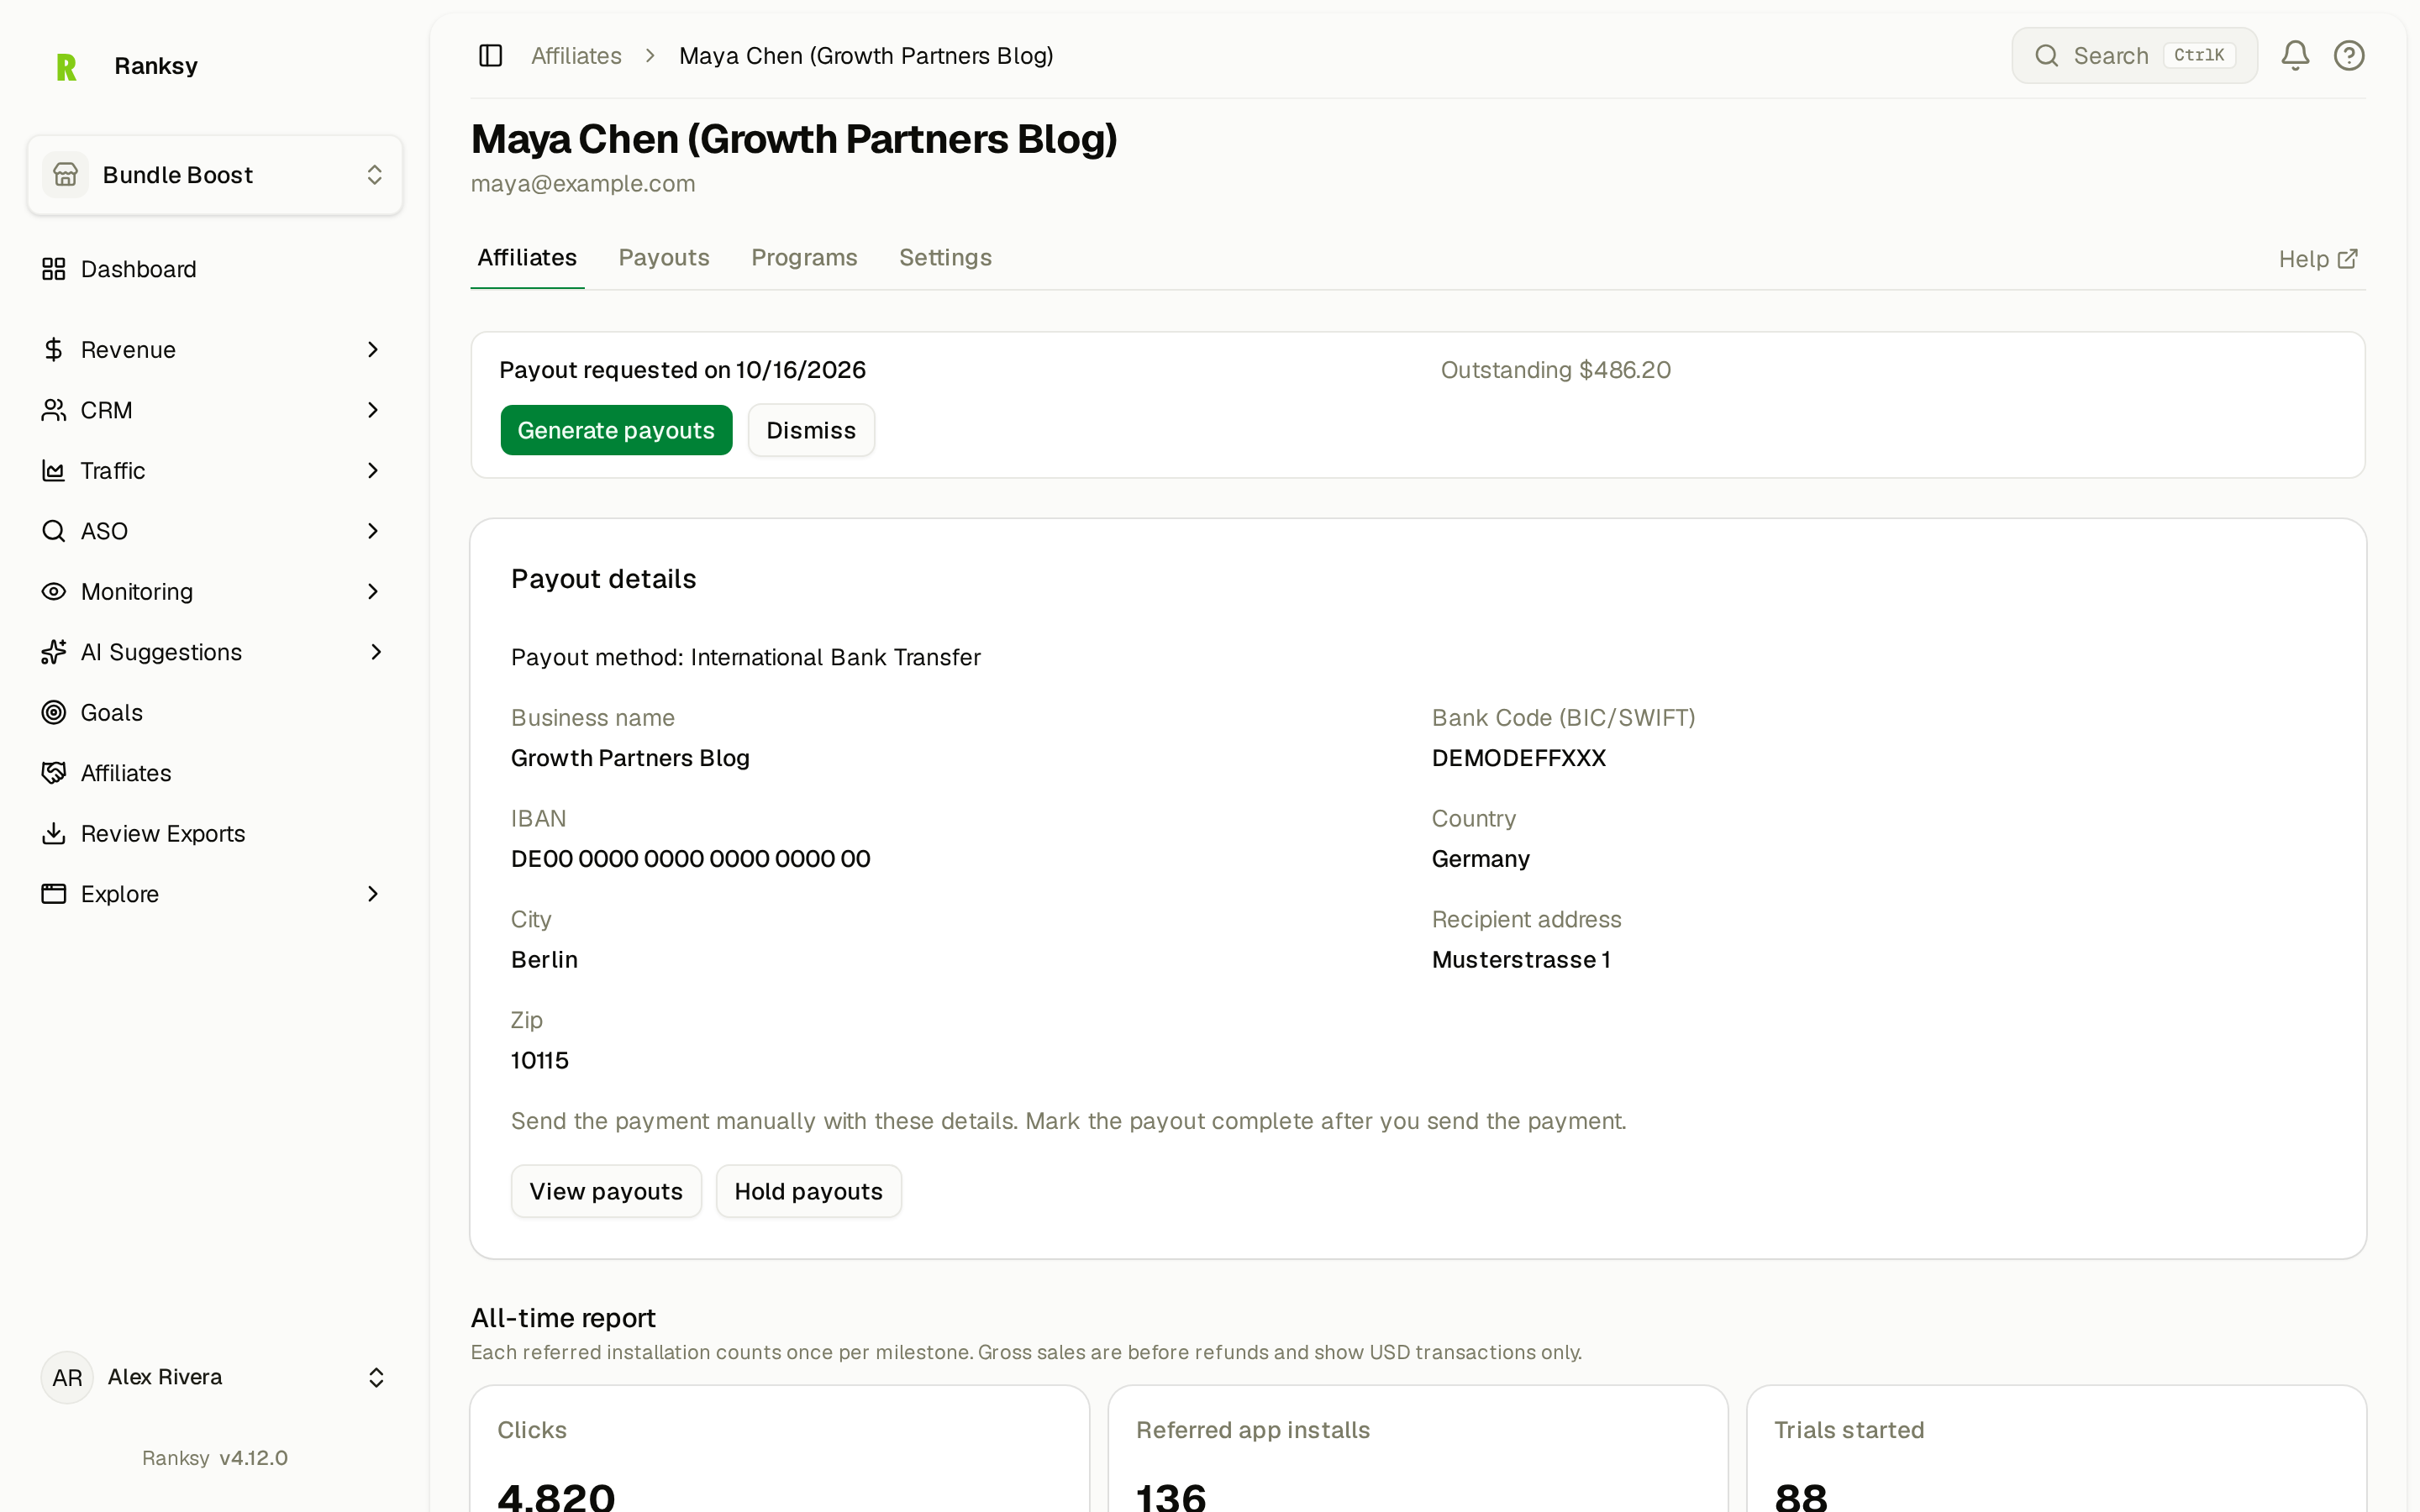Click the Monitoring eye icon
Viewport: 2420px width, 1512px height.
pyautogui.click(x=54, y=591)
